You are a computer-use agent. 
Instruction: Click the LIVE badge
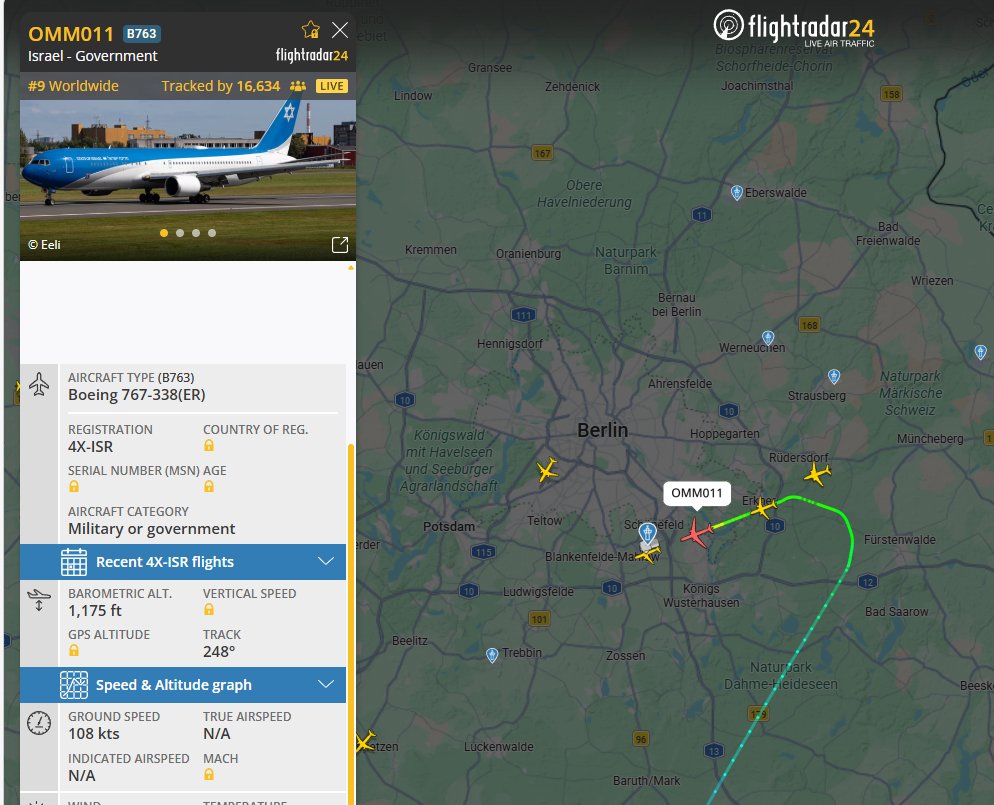(x=332, y=86)
